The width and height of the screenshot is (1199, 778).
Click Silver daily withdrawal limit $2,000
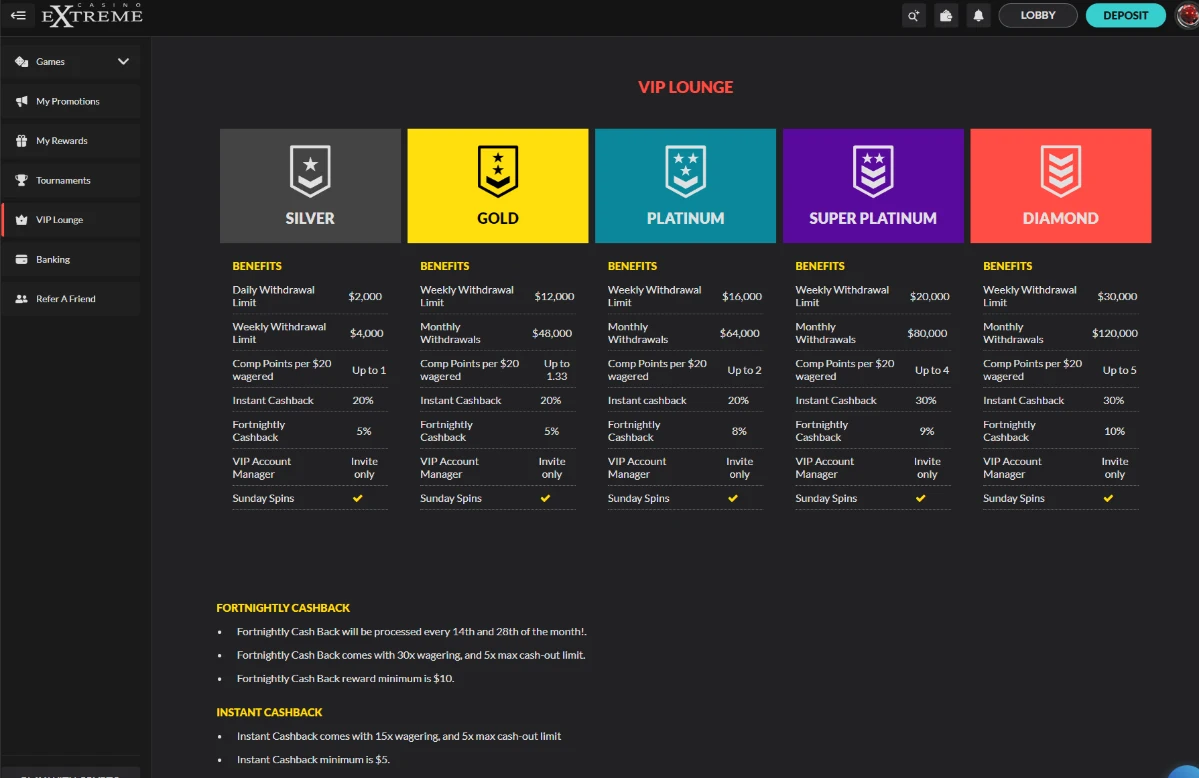pyautogui.click(x=365, y=297)
